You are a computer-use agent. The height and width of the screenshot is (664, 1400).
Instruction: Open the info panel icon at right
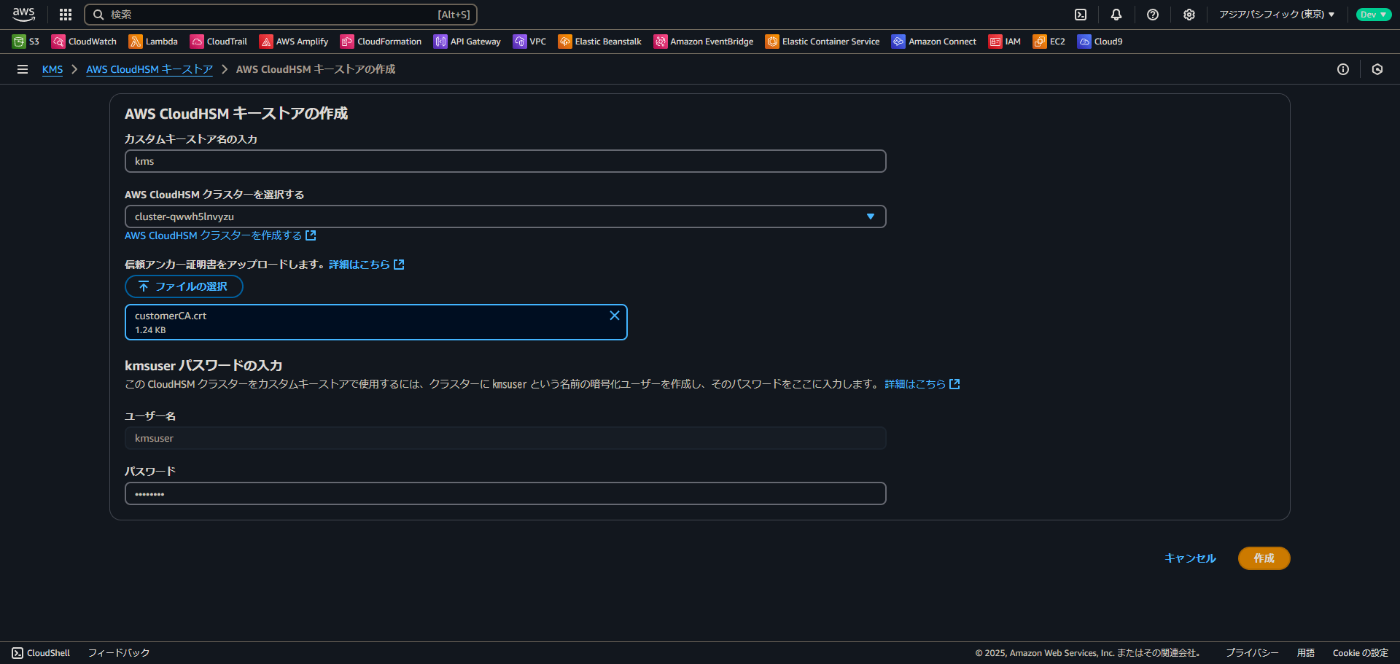(x=1343, y=69)
